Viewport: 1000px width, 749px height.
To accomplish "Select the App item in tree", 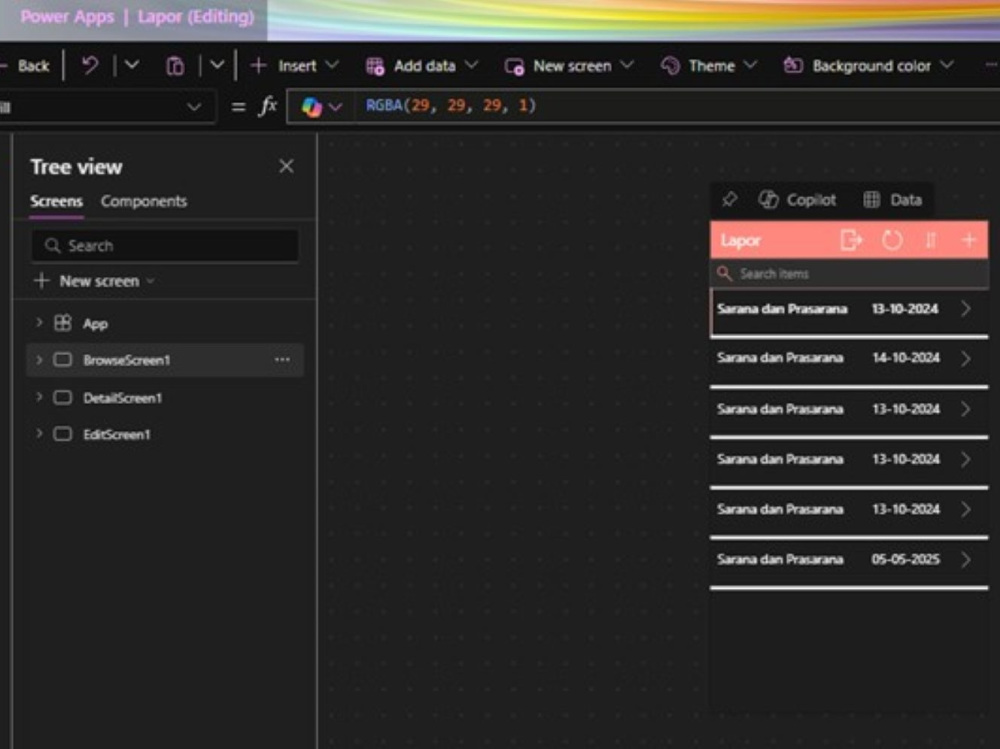I will (x=95, y=324).
